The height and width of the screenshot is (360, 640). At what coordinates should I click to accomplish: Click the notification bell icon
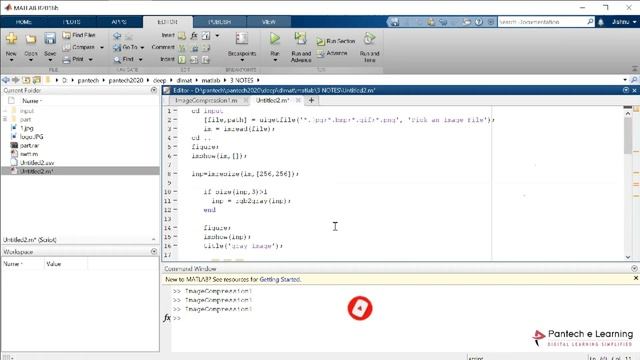[x=601, y=22]
